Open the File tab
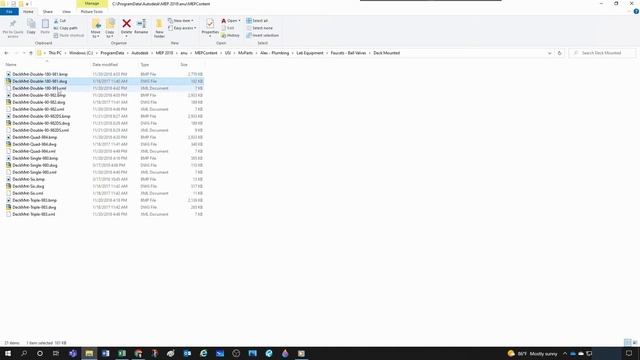 click(9, 11)
